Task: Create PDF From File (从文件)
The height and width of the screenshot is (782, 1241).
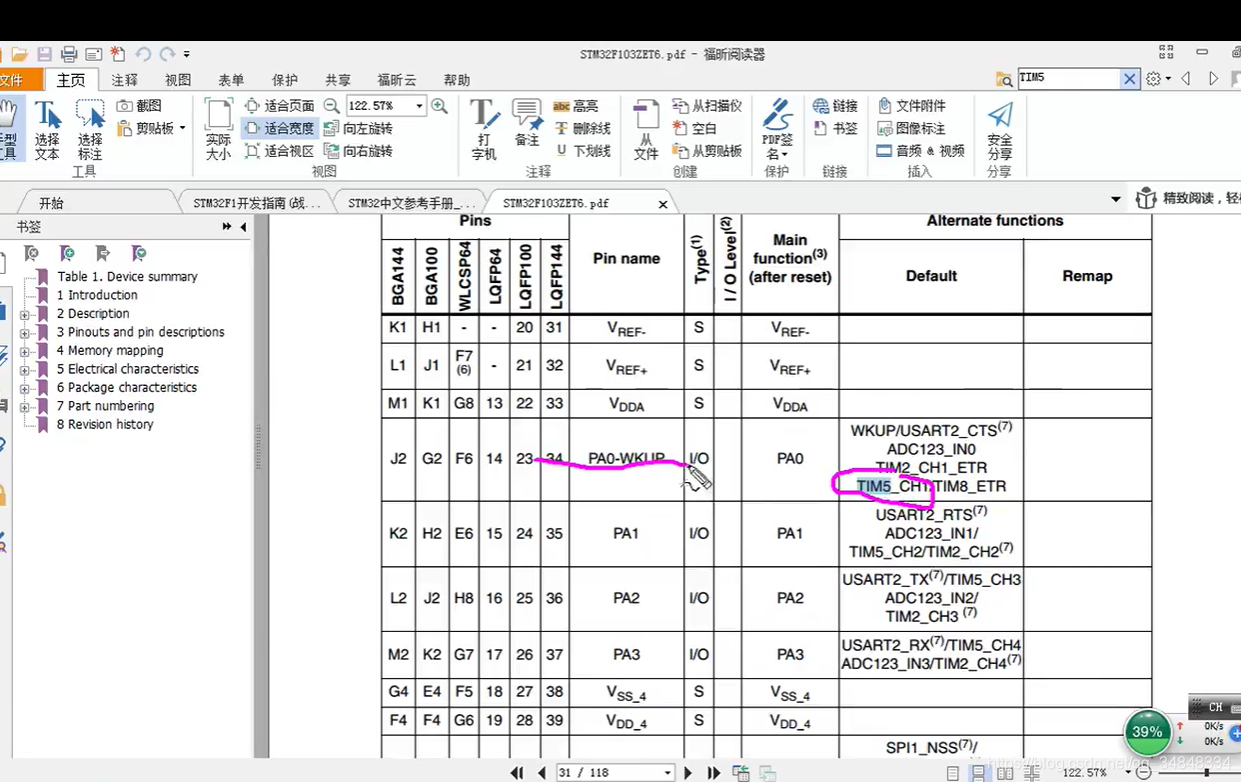Action: pyautogui.click(x=646, y=130)
